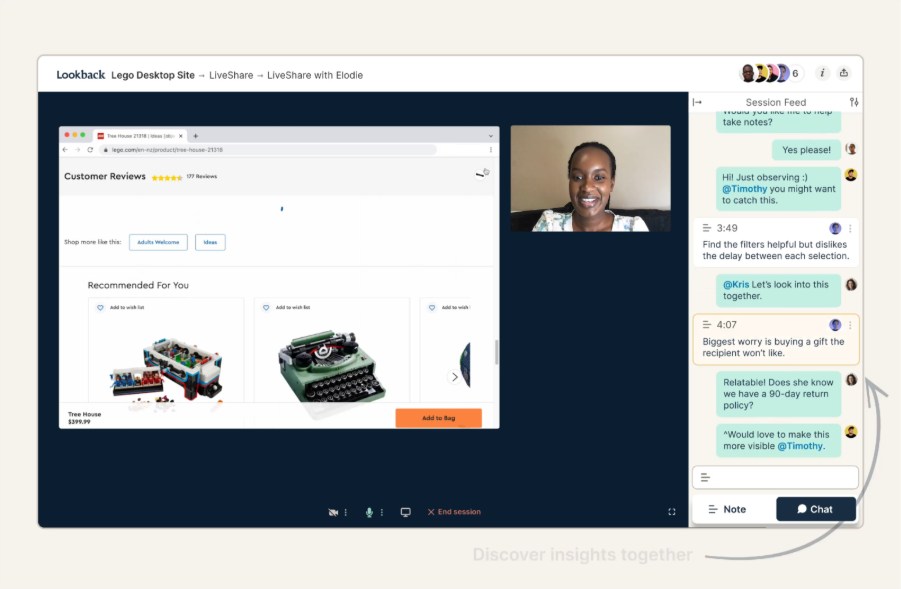This screenshot has height=589, width=901.
Task: Click the review star rating
Action: pos(167,178)
